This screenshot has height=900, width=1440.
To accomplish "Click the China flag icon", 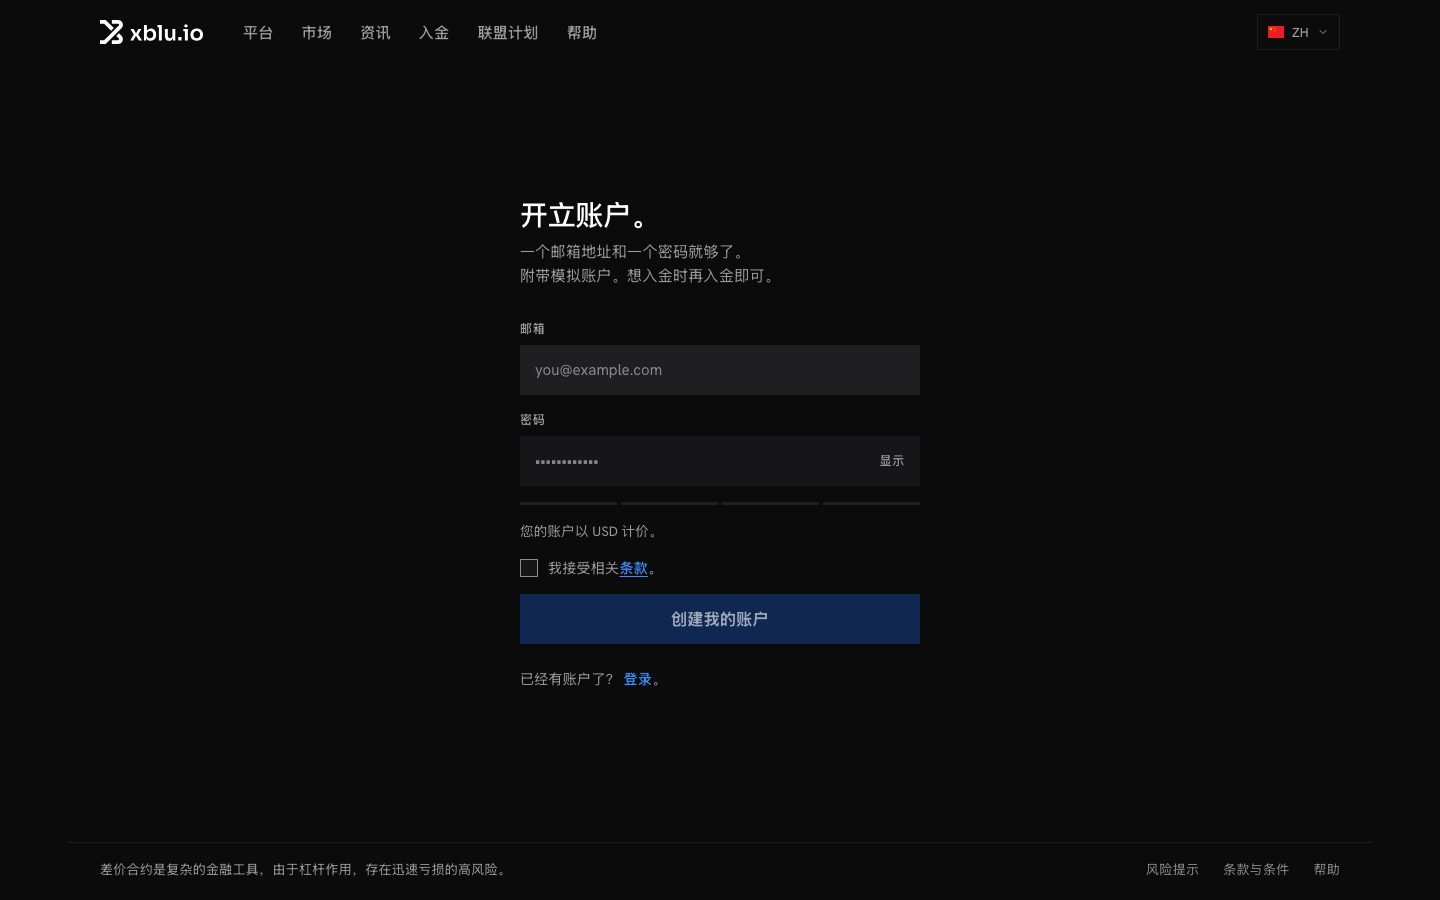I will pyautogui.click(x=1276, y=32).
